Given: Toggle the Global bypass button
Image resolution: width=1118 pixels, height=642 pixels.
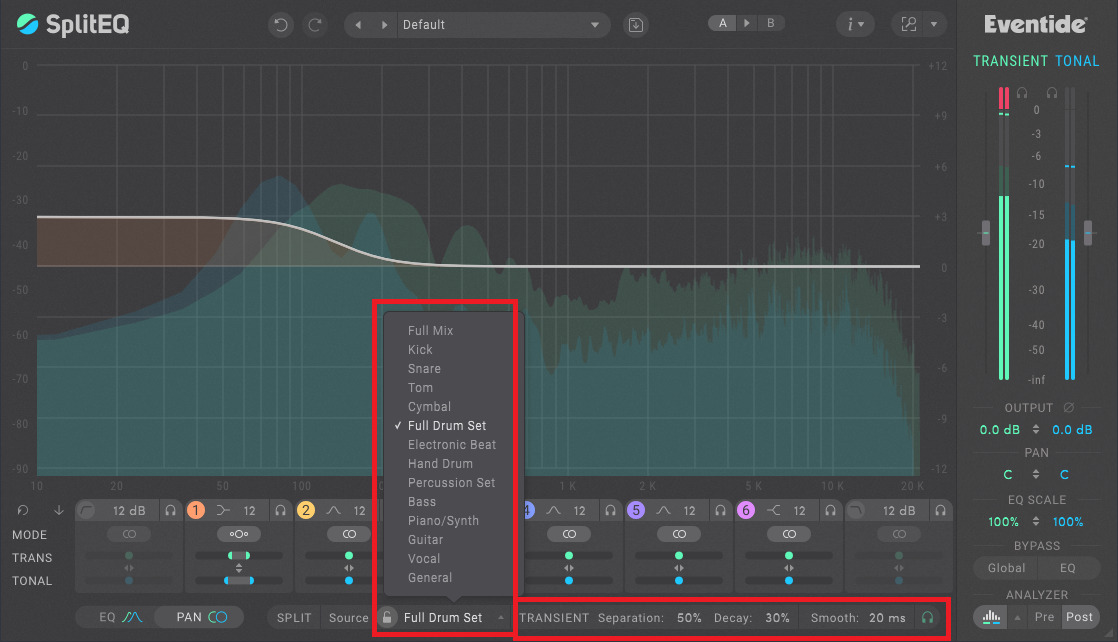Looking at the screenshot, I should pos(1006,569).
